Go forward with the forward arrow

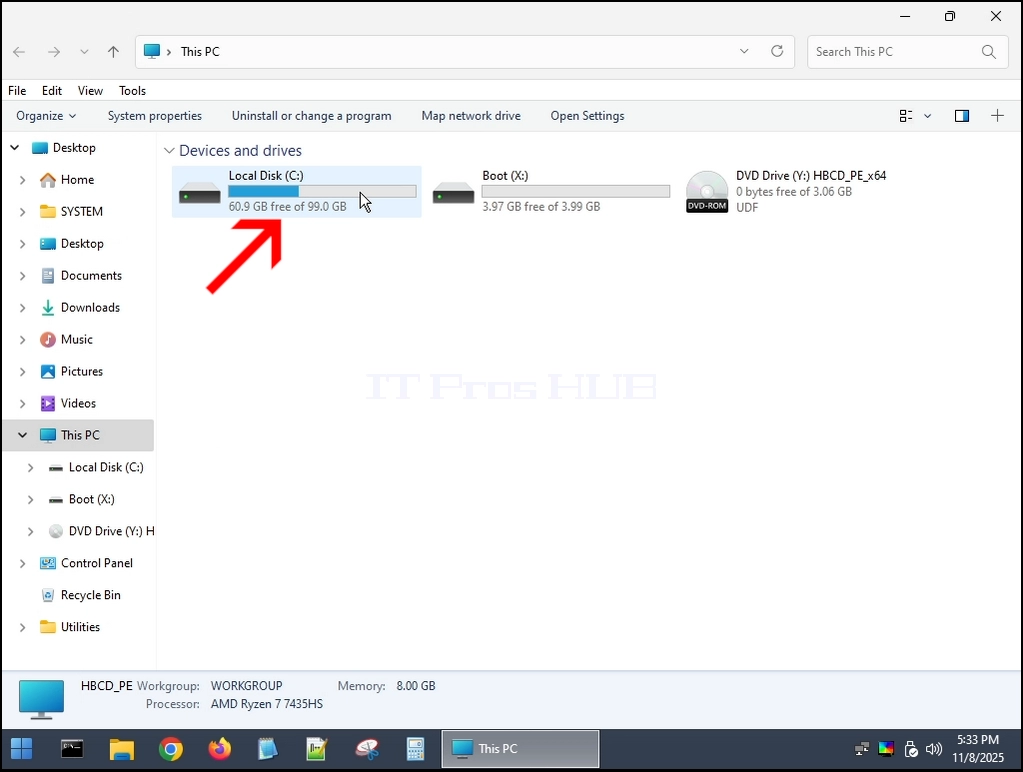coord(54,52)
